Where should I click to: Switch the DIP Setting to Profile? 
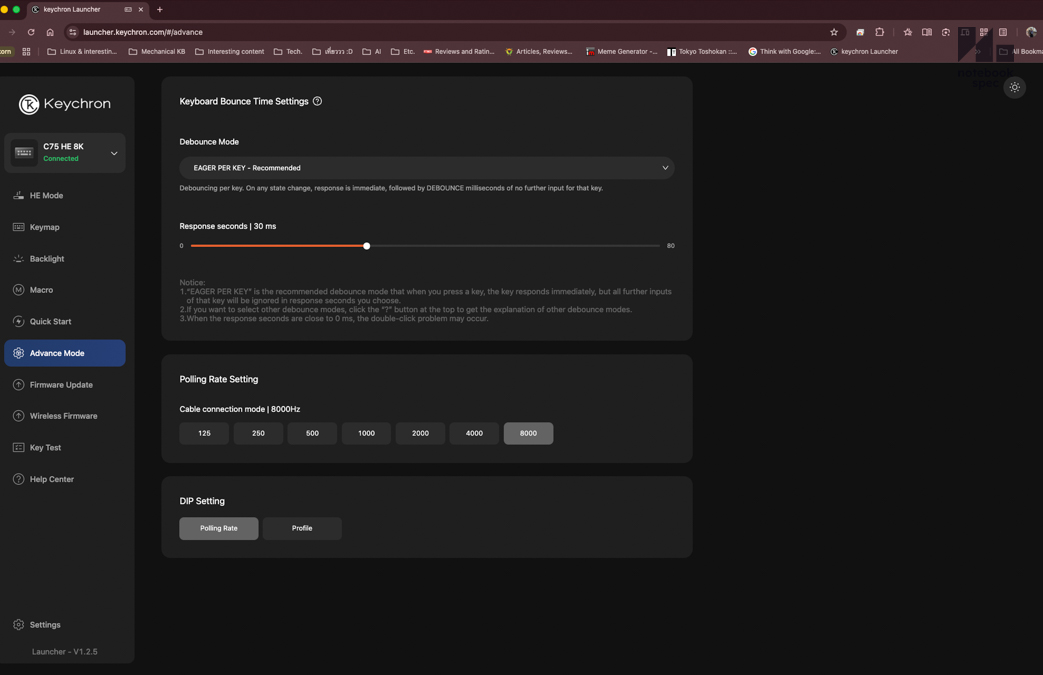point(302,528)
